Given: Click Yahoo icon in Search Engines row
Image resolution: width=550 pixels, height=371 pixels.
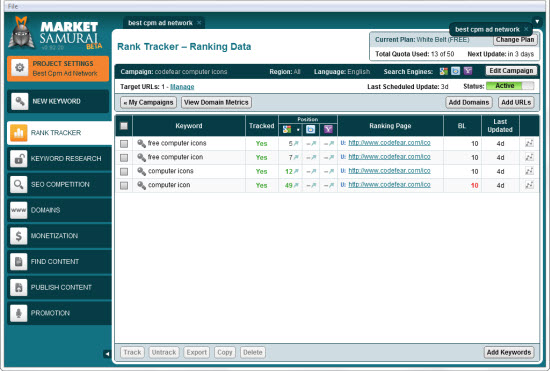Looking at the screenshot, I should pyautogui.click(x=468, y=71).
